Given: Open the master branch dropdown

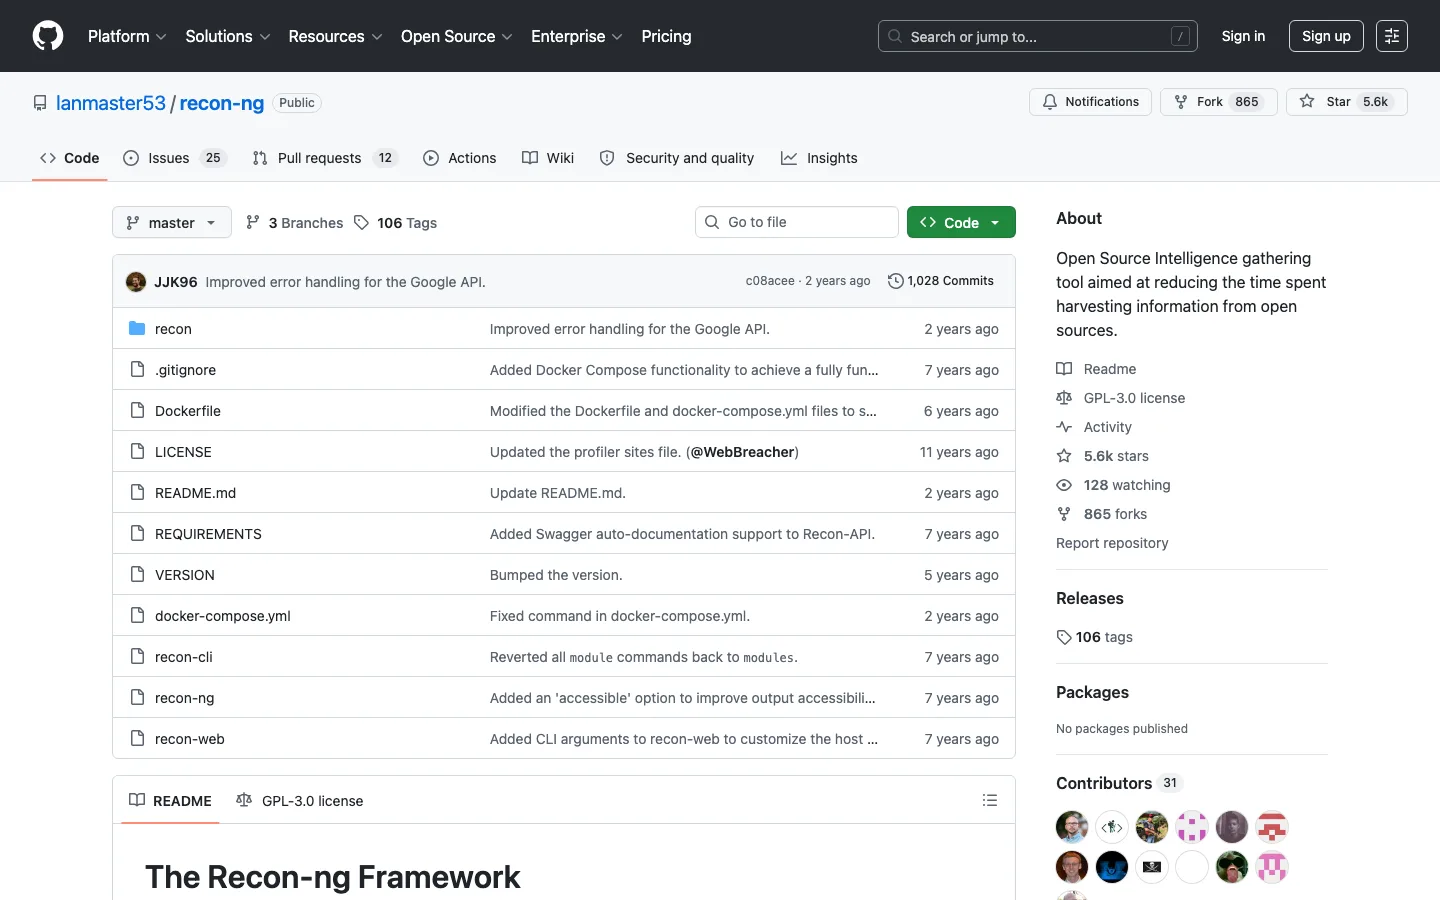Looking at the screenshot, I should click(172, 222).
